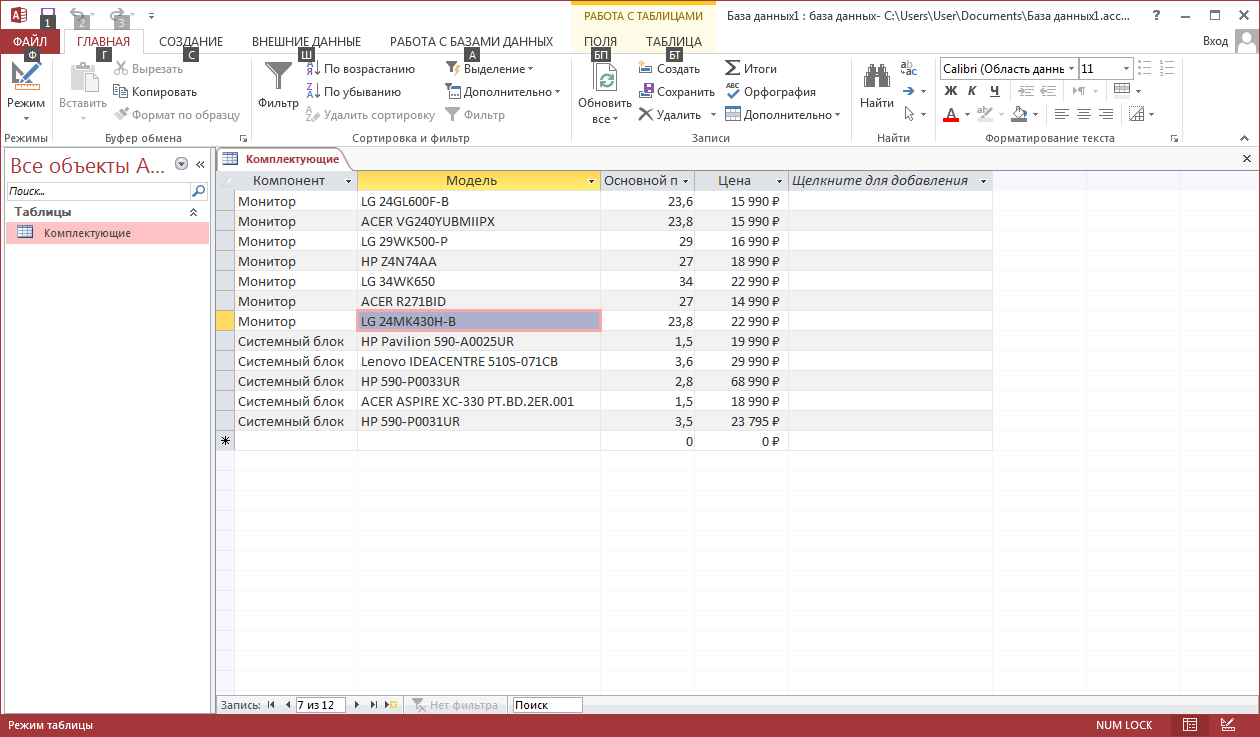Sort records По убыванию
Image resolution: width=1260 pixels, height=737 pixels.
354,91
